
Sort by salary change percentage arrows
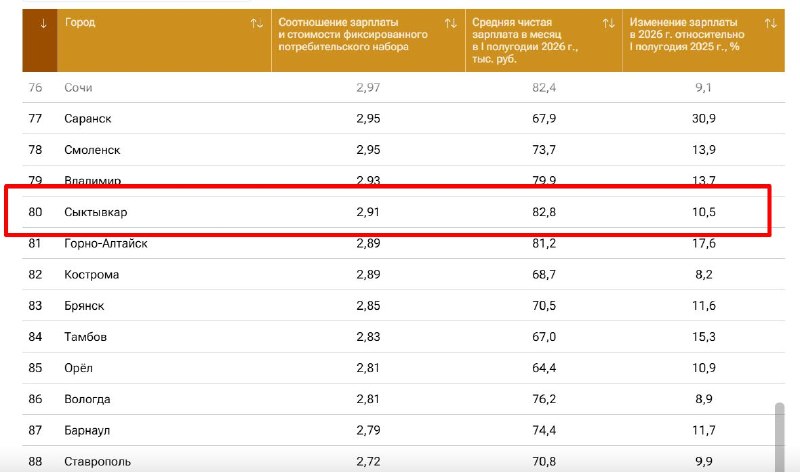pos(770,23)
